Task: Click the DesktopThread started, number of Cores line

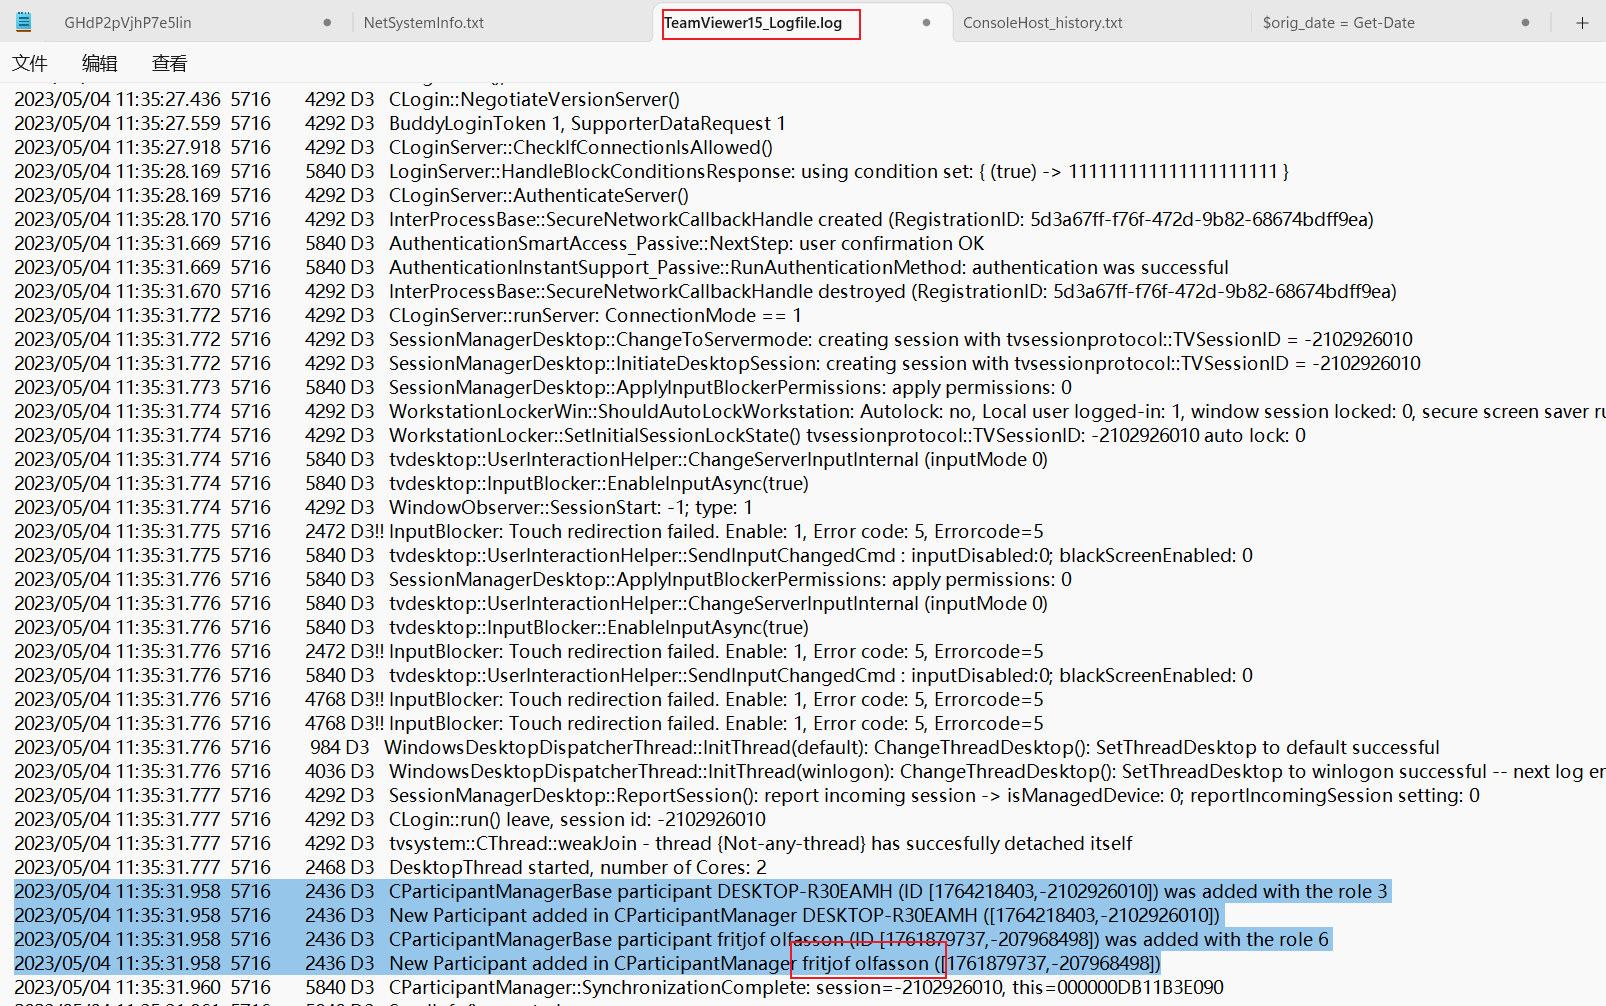Action: (391, 867)
